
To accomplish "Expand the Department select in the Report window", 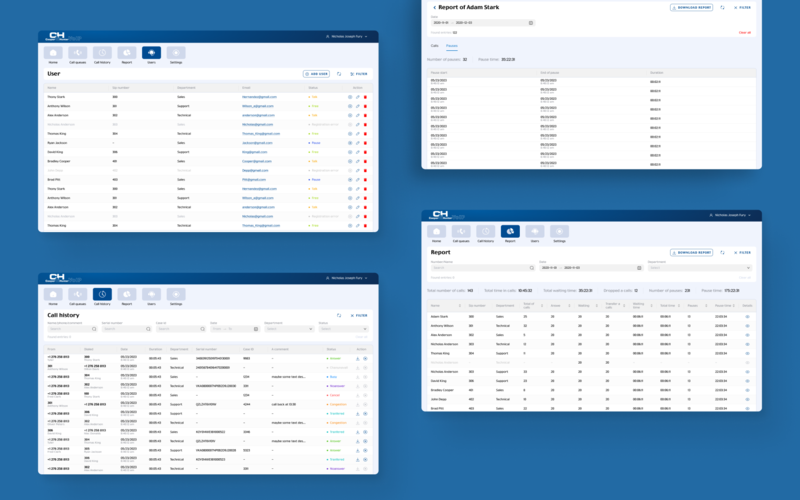I will [x=699, y=268].
